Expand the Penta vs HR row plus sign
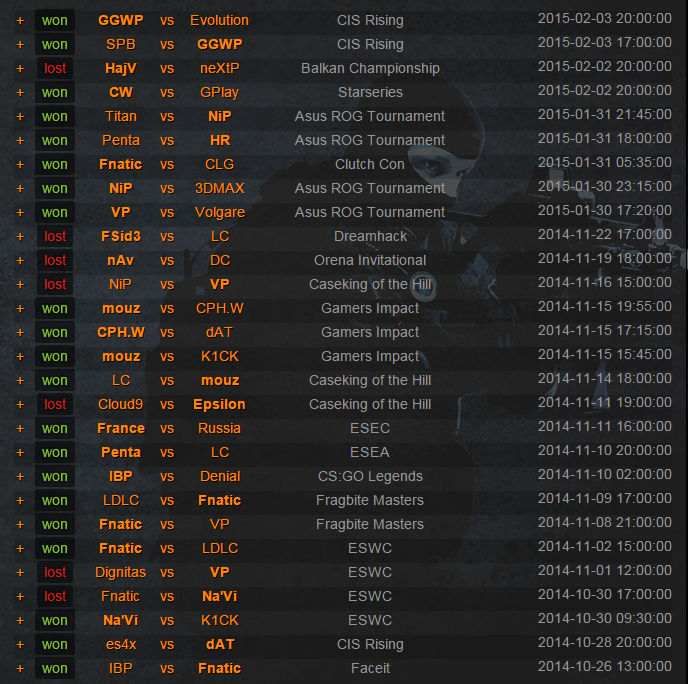688x684 pixels. pyautogui.click(x=20, y=141)
